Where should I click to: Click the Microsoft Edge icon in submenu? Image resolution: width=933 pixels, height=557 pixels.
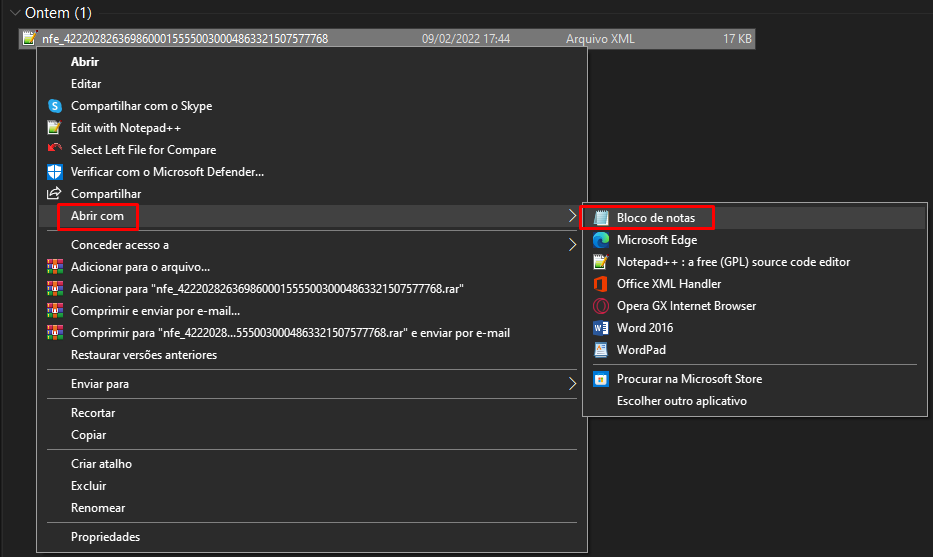coord(601,240)
